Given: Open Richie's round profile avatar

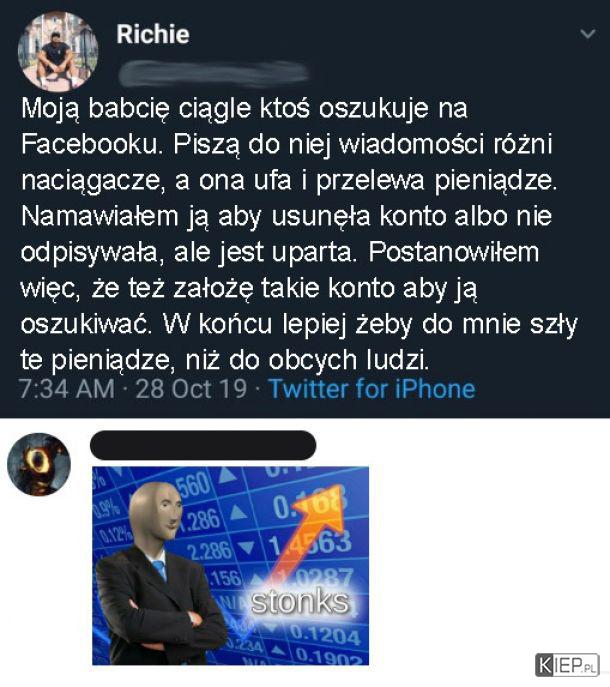Looking at the screenshot, I should [58, 51].
